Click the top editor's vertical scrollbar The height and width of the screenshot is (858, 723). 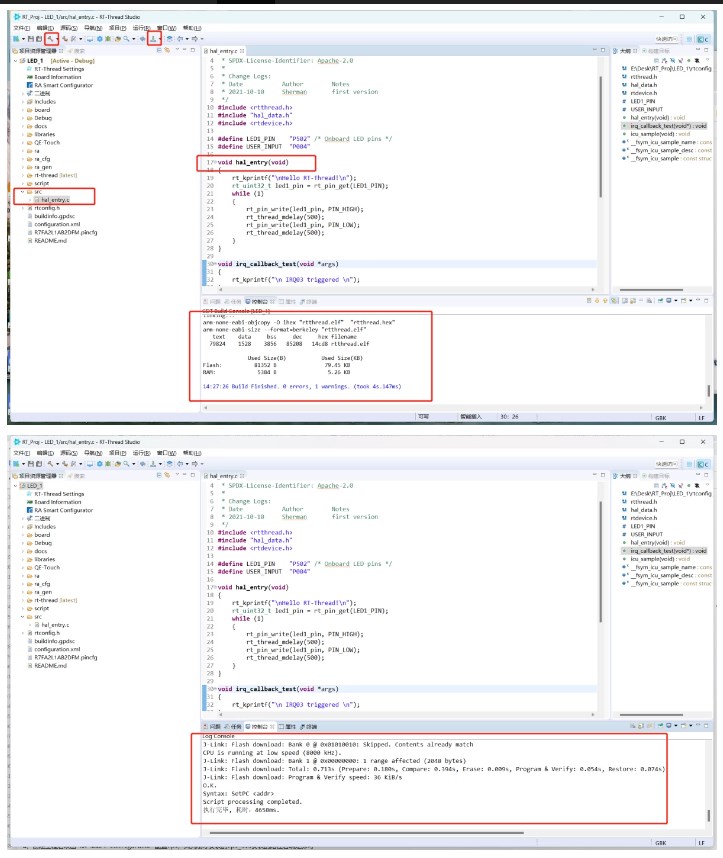[x=600, y=137]
